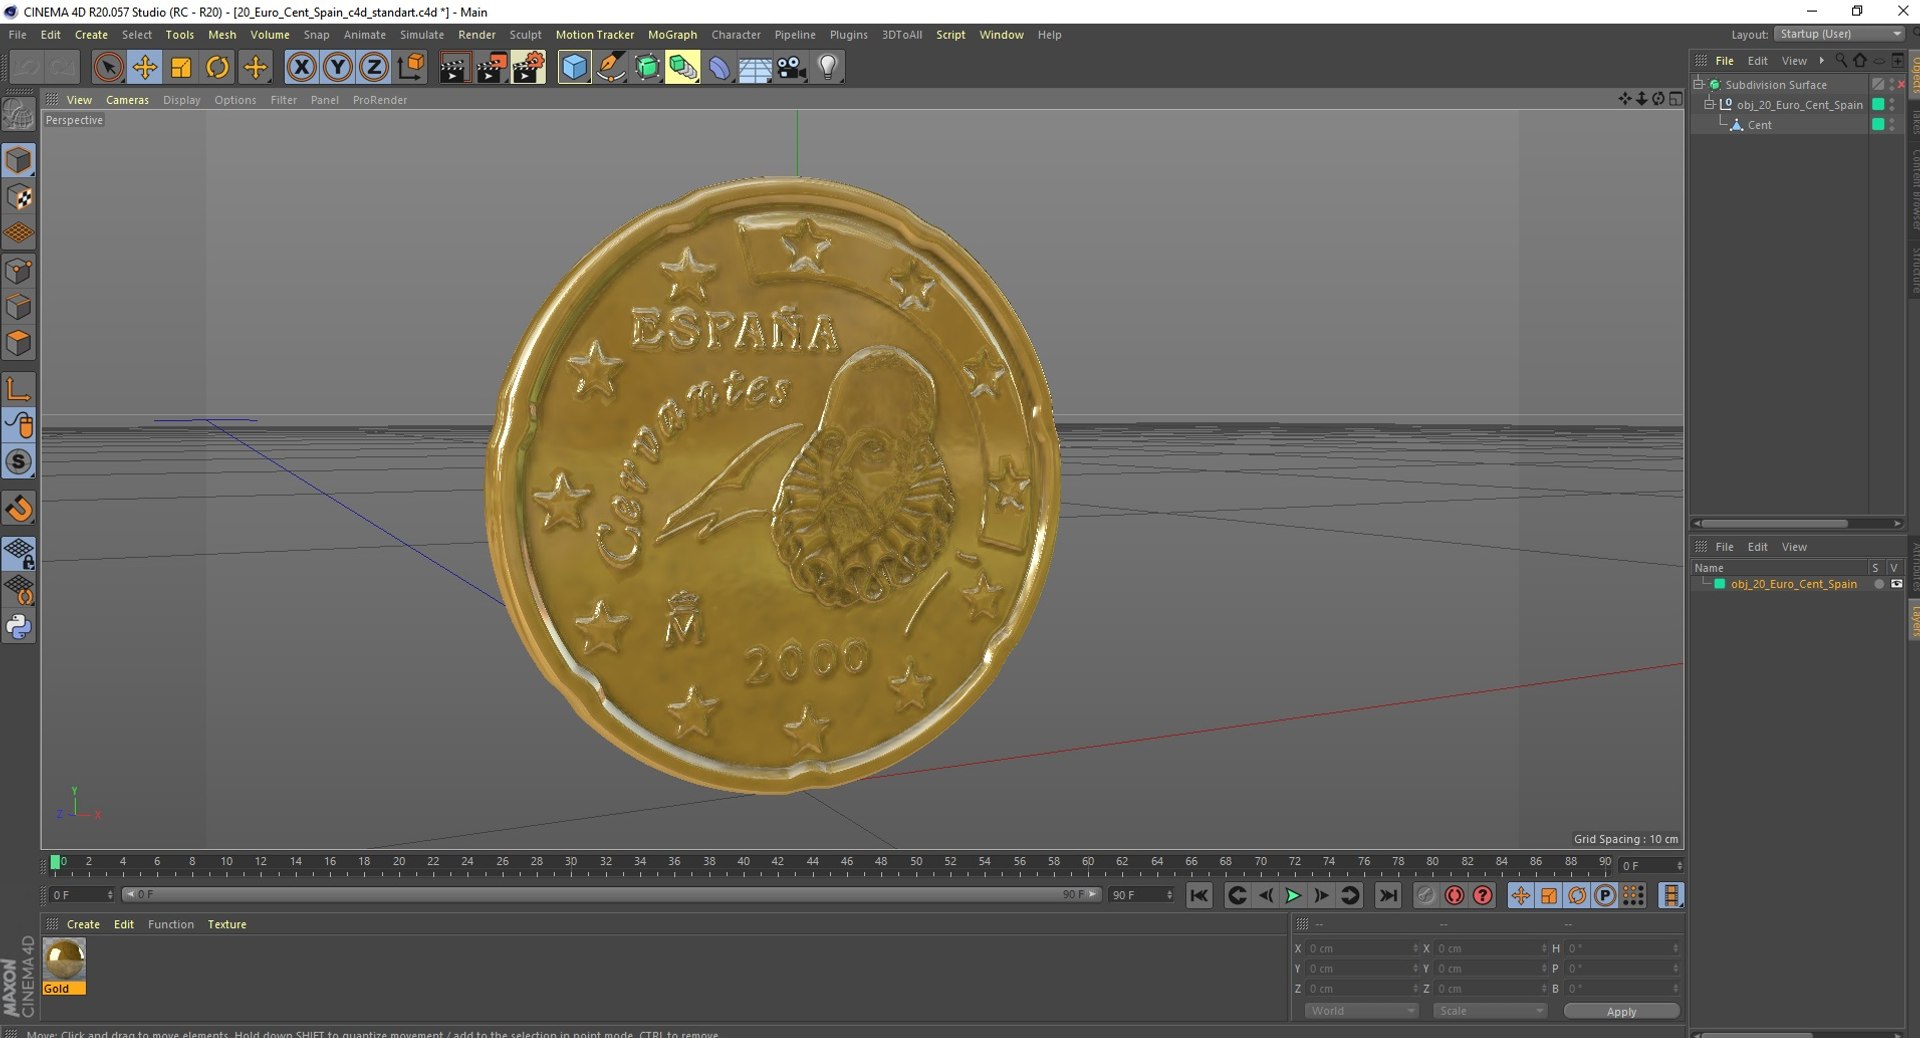Select the Cent object in tree
1920x1038 pixels.
[1759, 125]
